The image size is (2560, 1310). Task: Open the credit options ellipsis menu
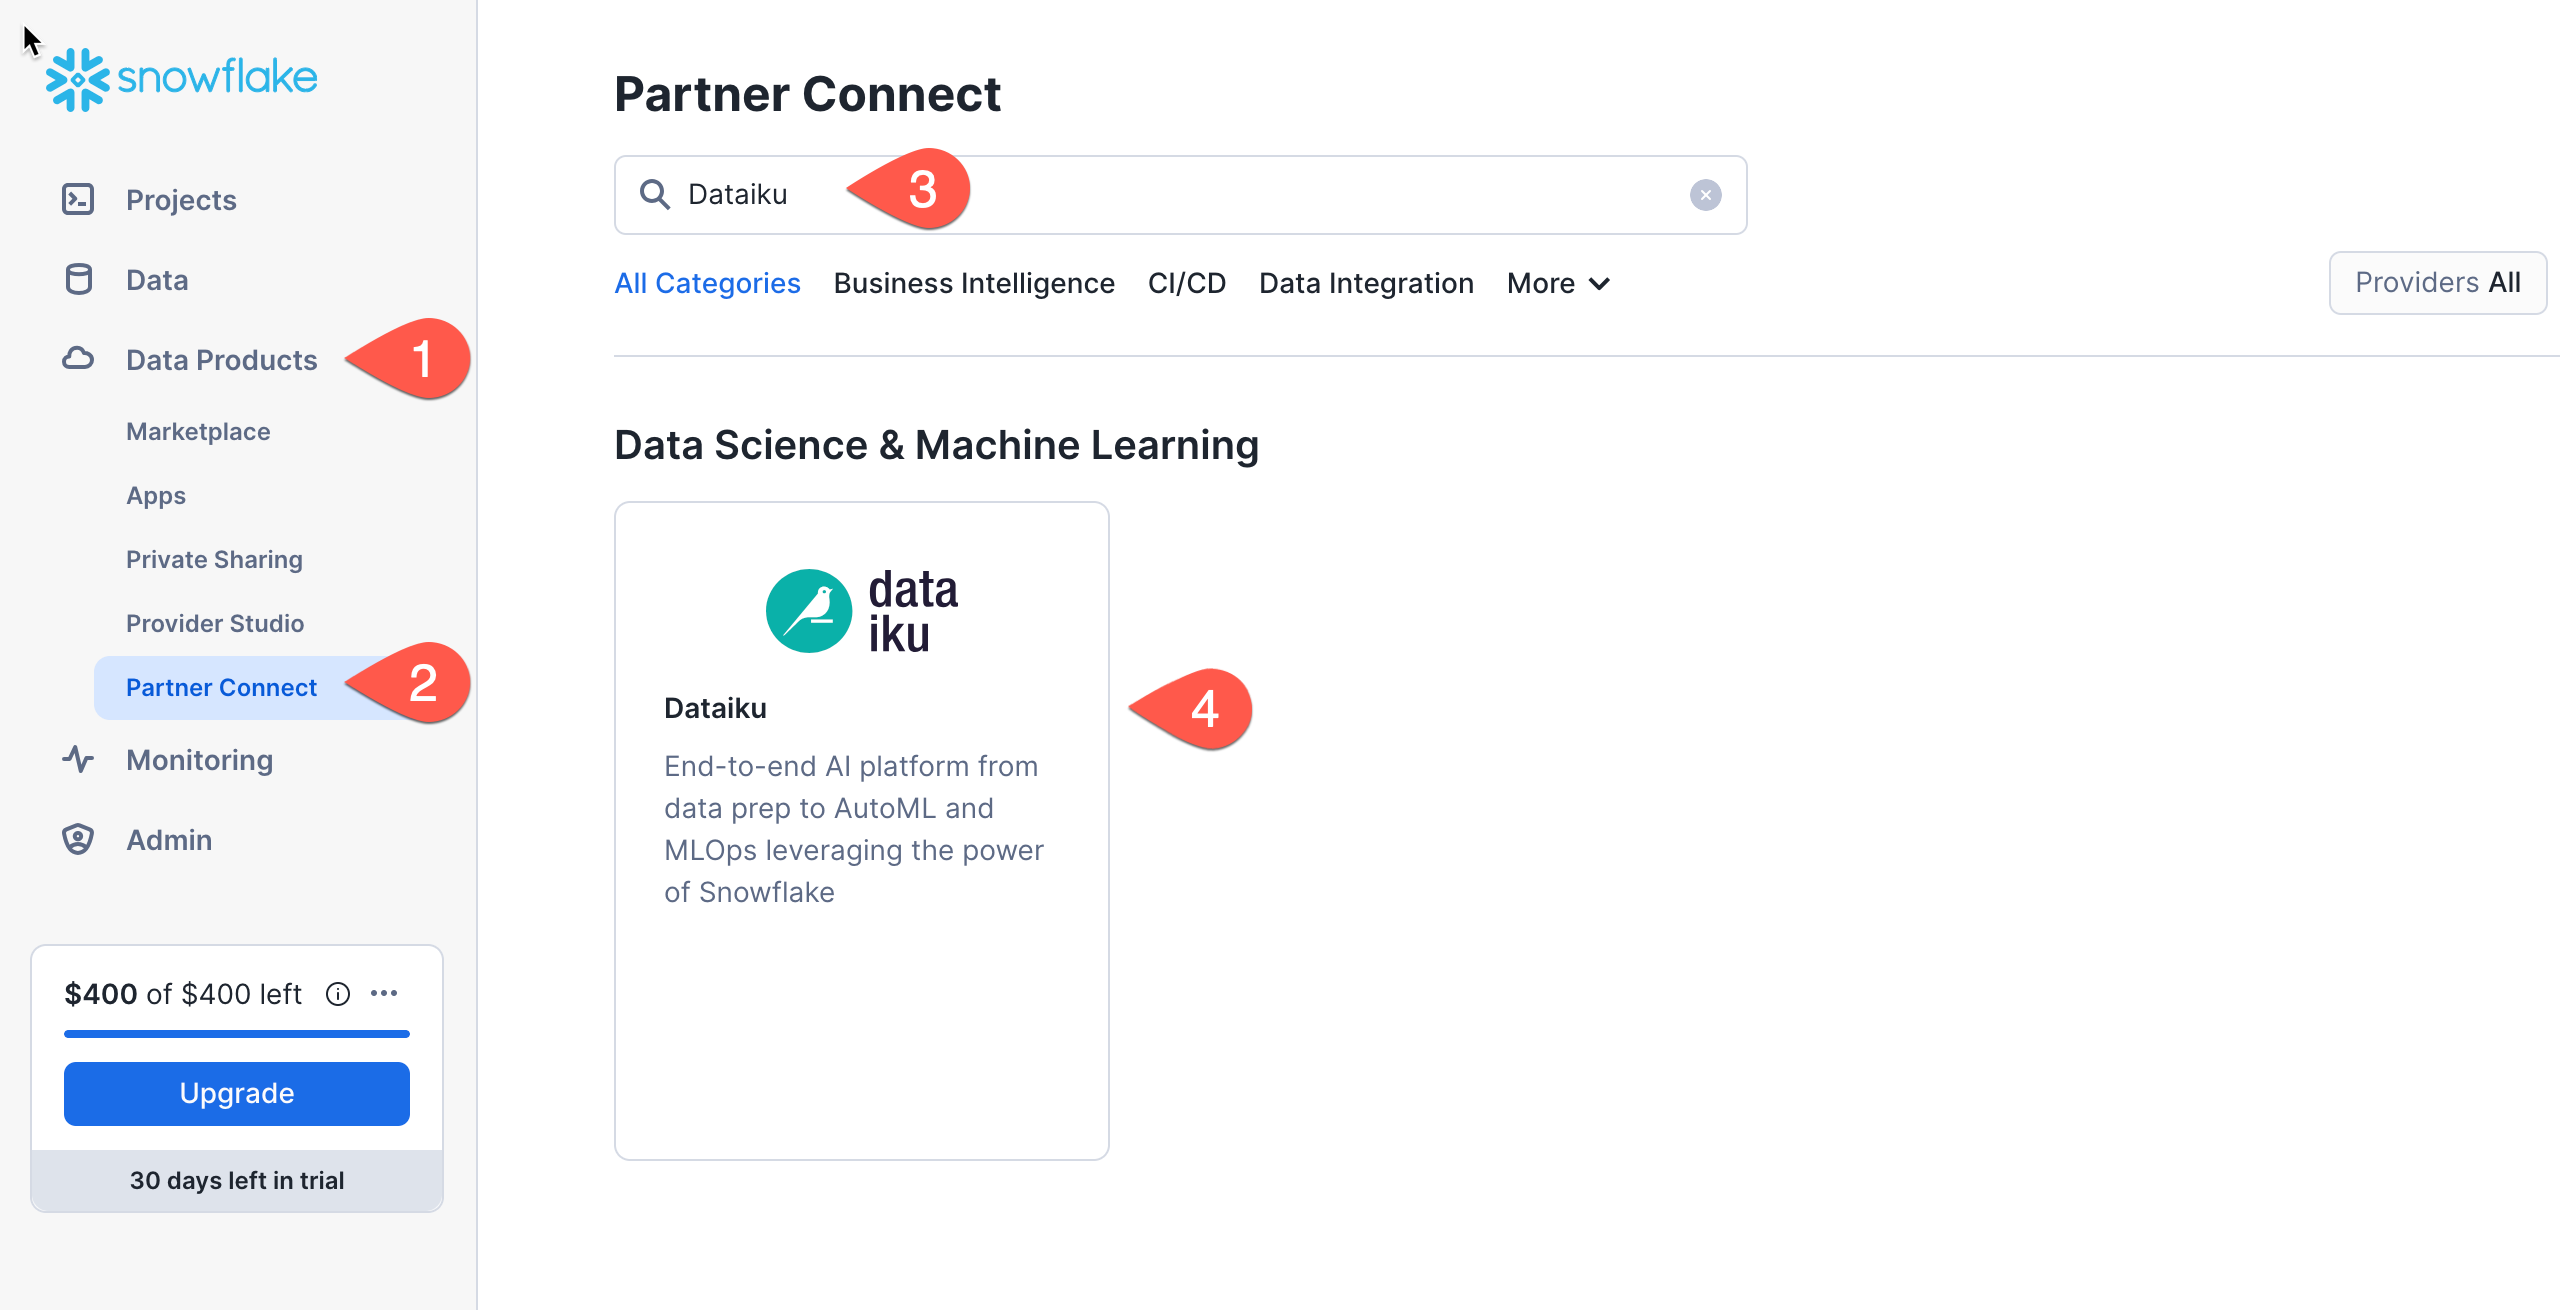[x=384, y=993]
